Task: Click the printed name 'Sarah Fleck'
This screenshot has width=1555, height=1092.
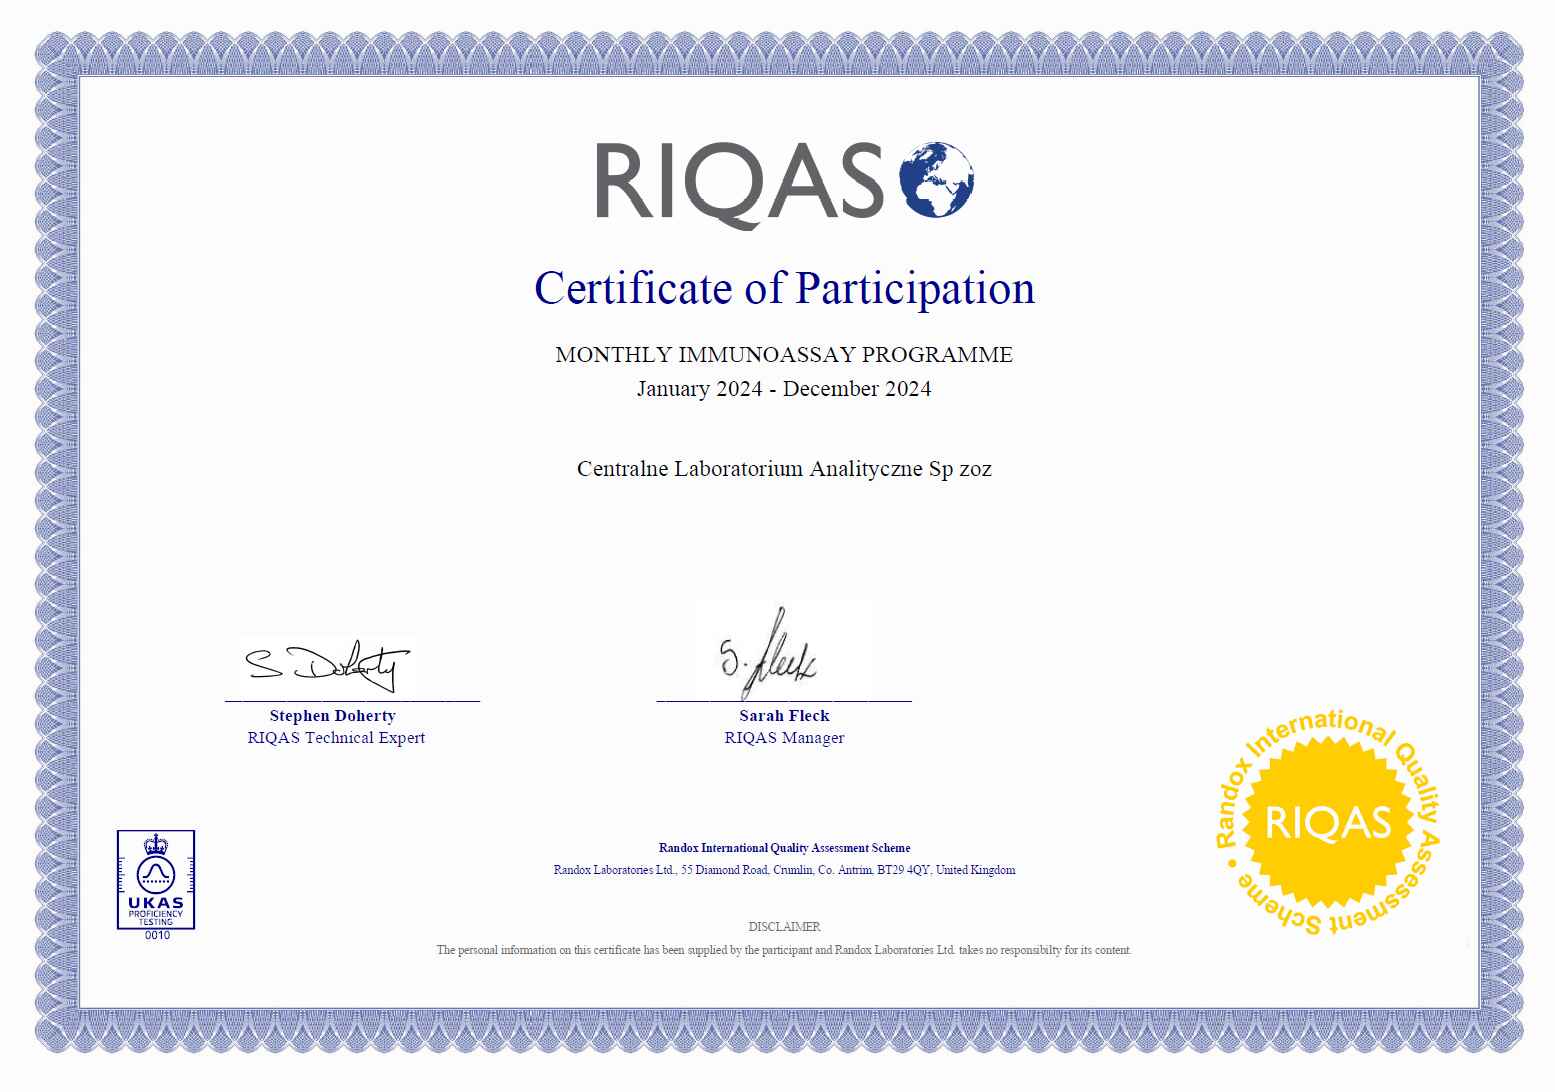Action: tap(784, 716)
